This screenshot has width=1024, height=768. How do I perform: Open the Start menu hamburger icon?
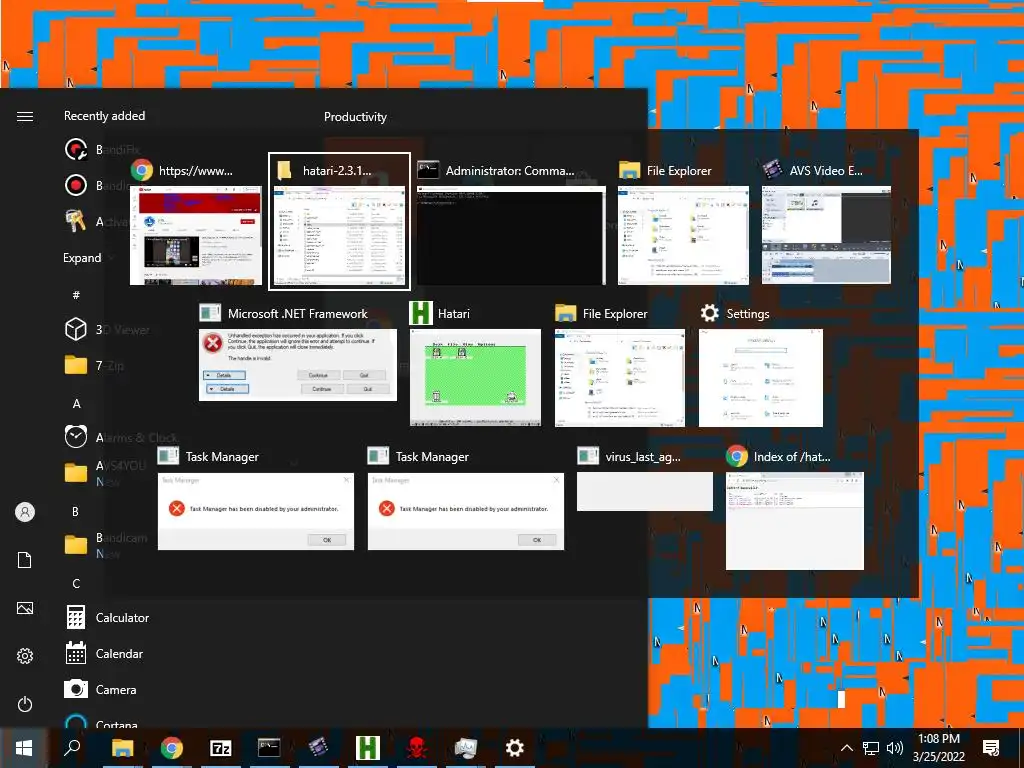pyautogui.click(x=25, y=116)
